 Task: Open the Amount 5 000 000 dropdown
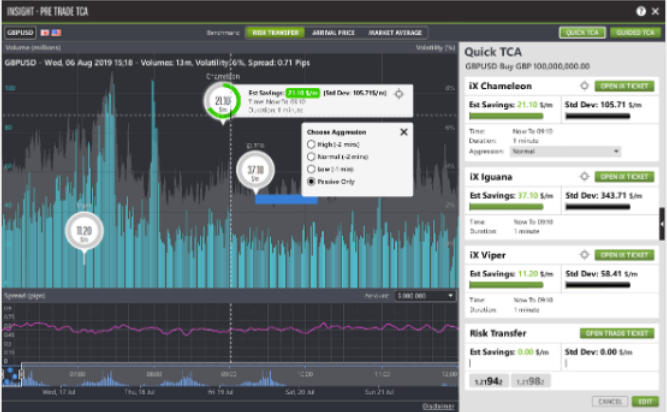click(x=425, y=296)
